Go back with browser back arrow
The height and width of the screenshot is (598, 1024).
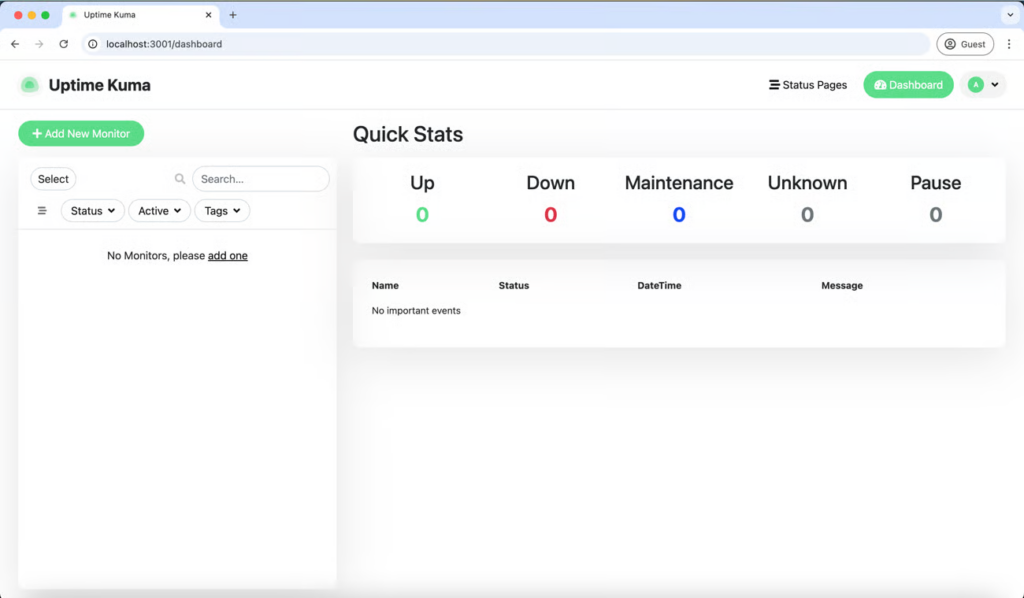point(15,44)
